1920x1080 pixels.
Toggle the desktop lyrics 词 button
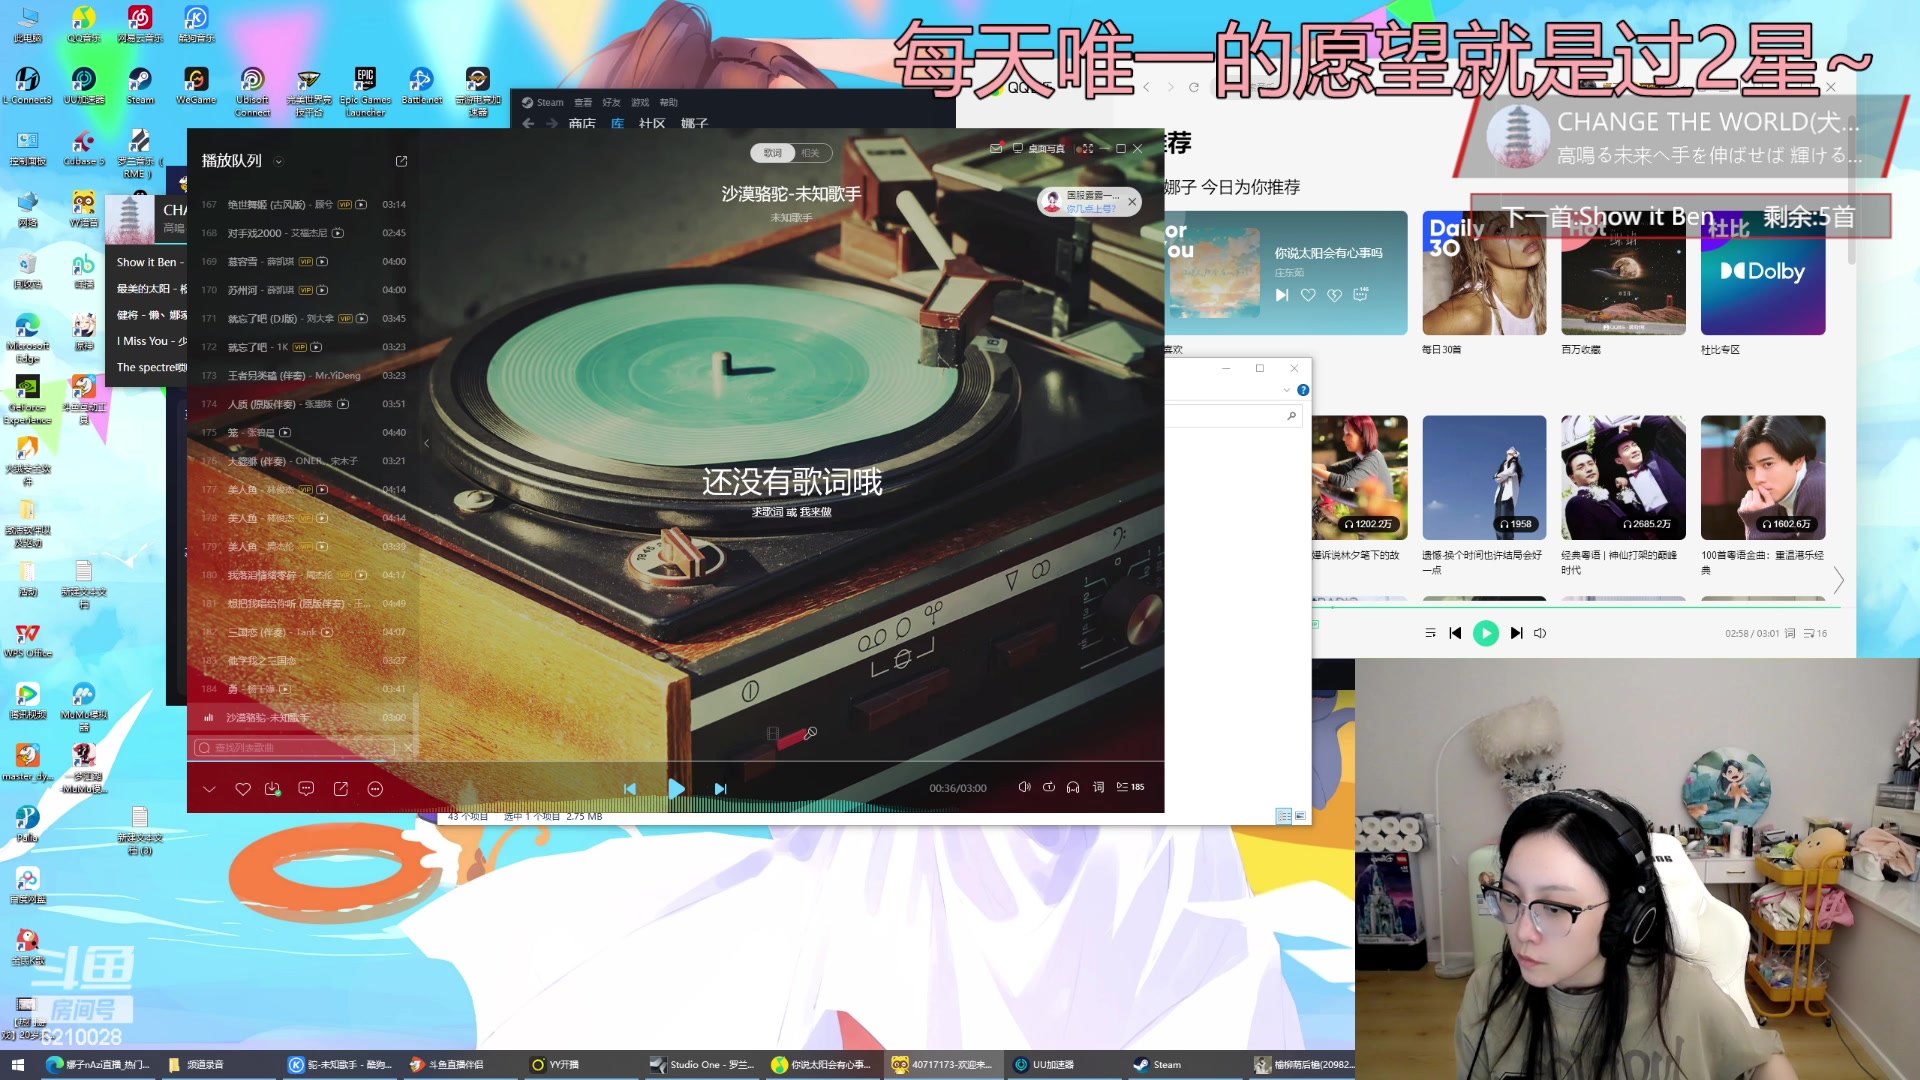[1098, 787]
